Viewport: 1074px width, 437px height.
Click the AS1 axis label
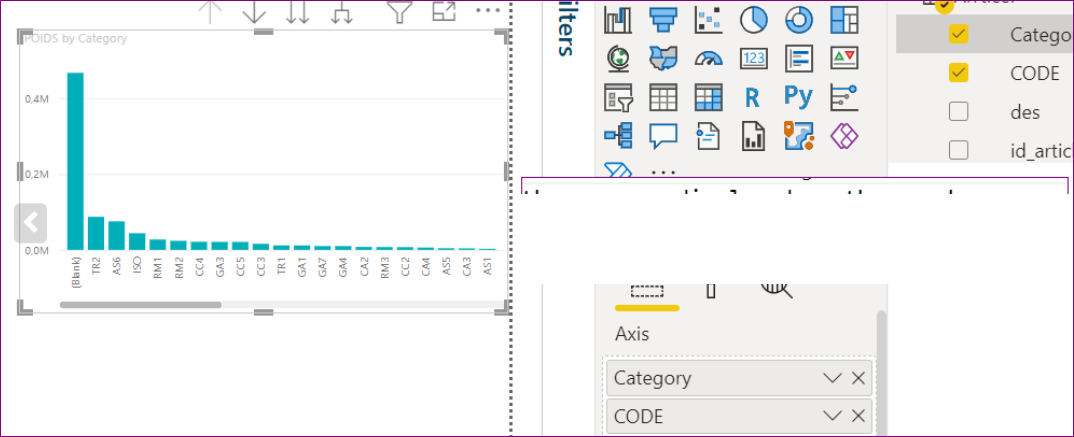coord(488,264)
